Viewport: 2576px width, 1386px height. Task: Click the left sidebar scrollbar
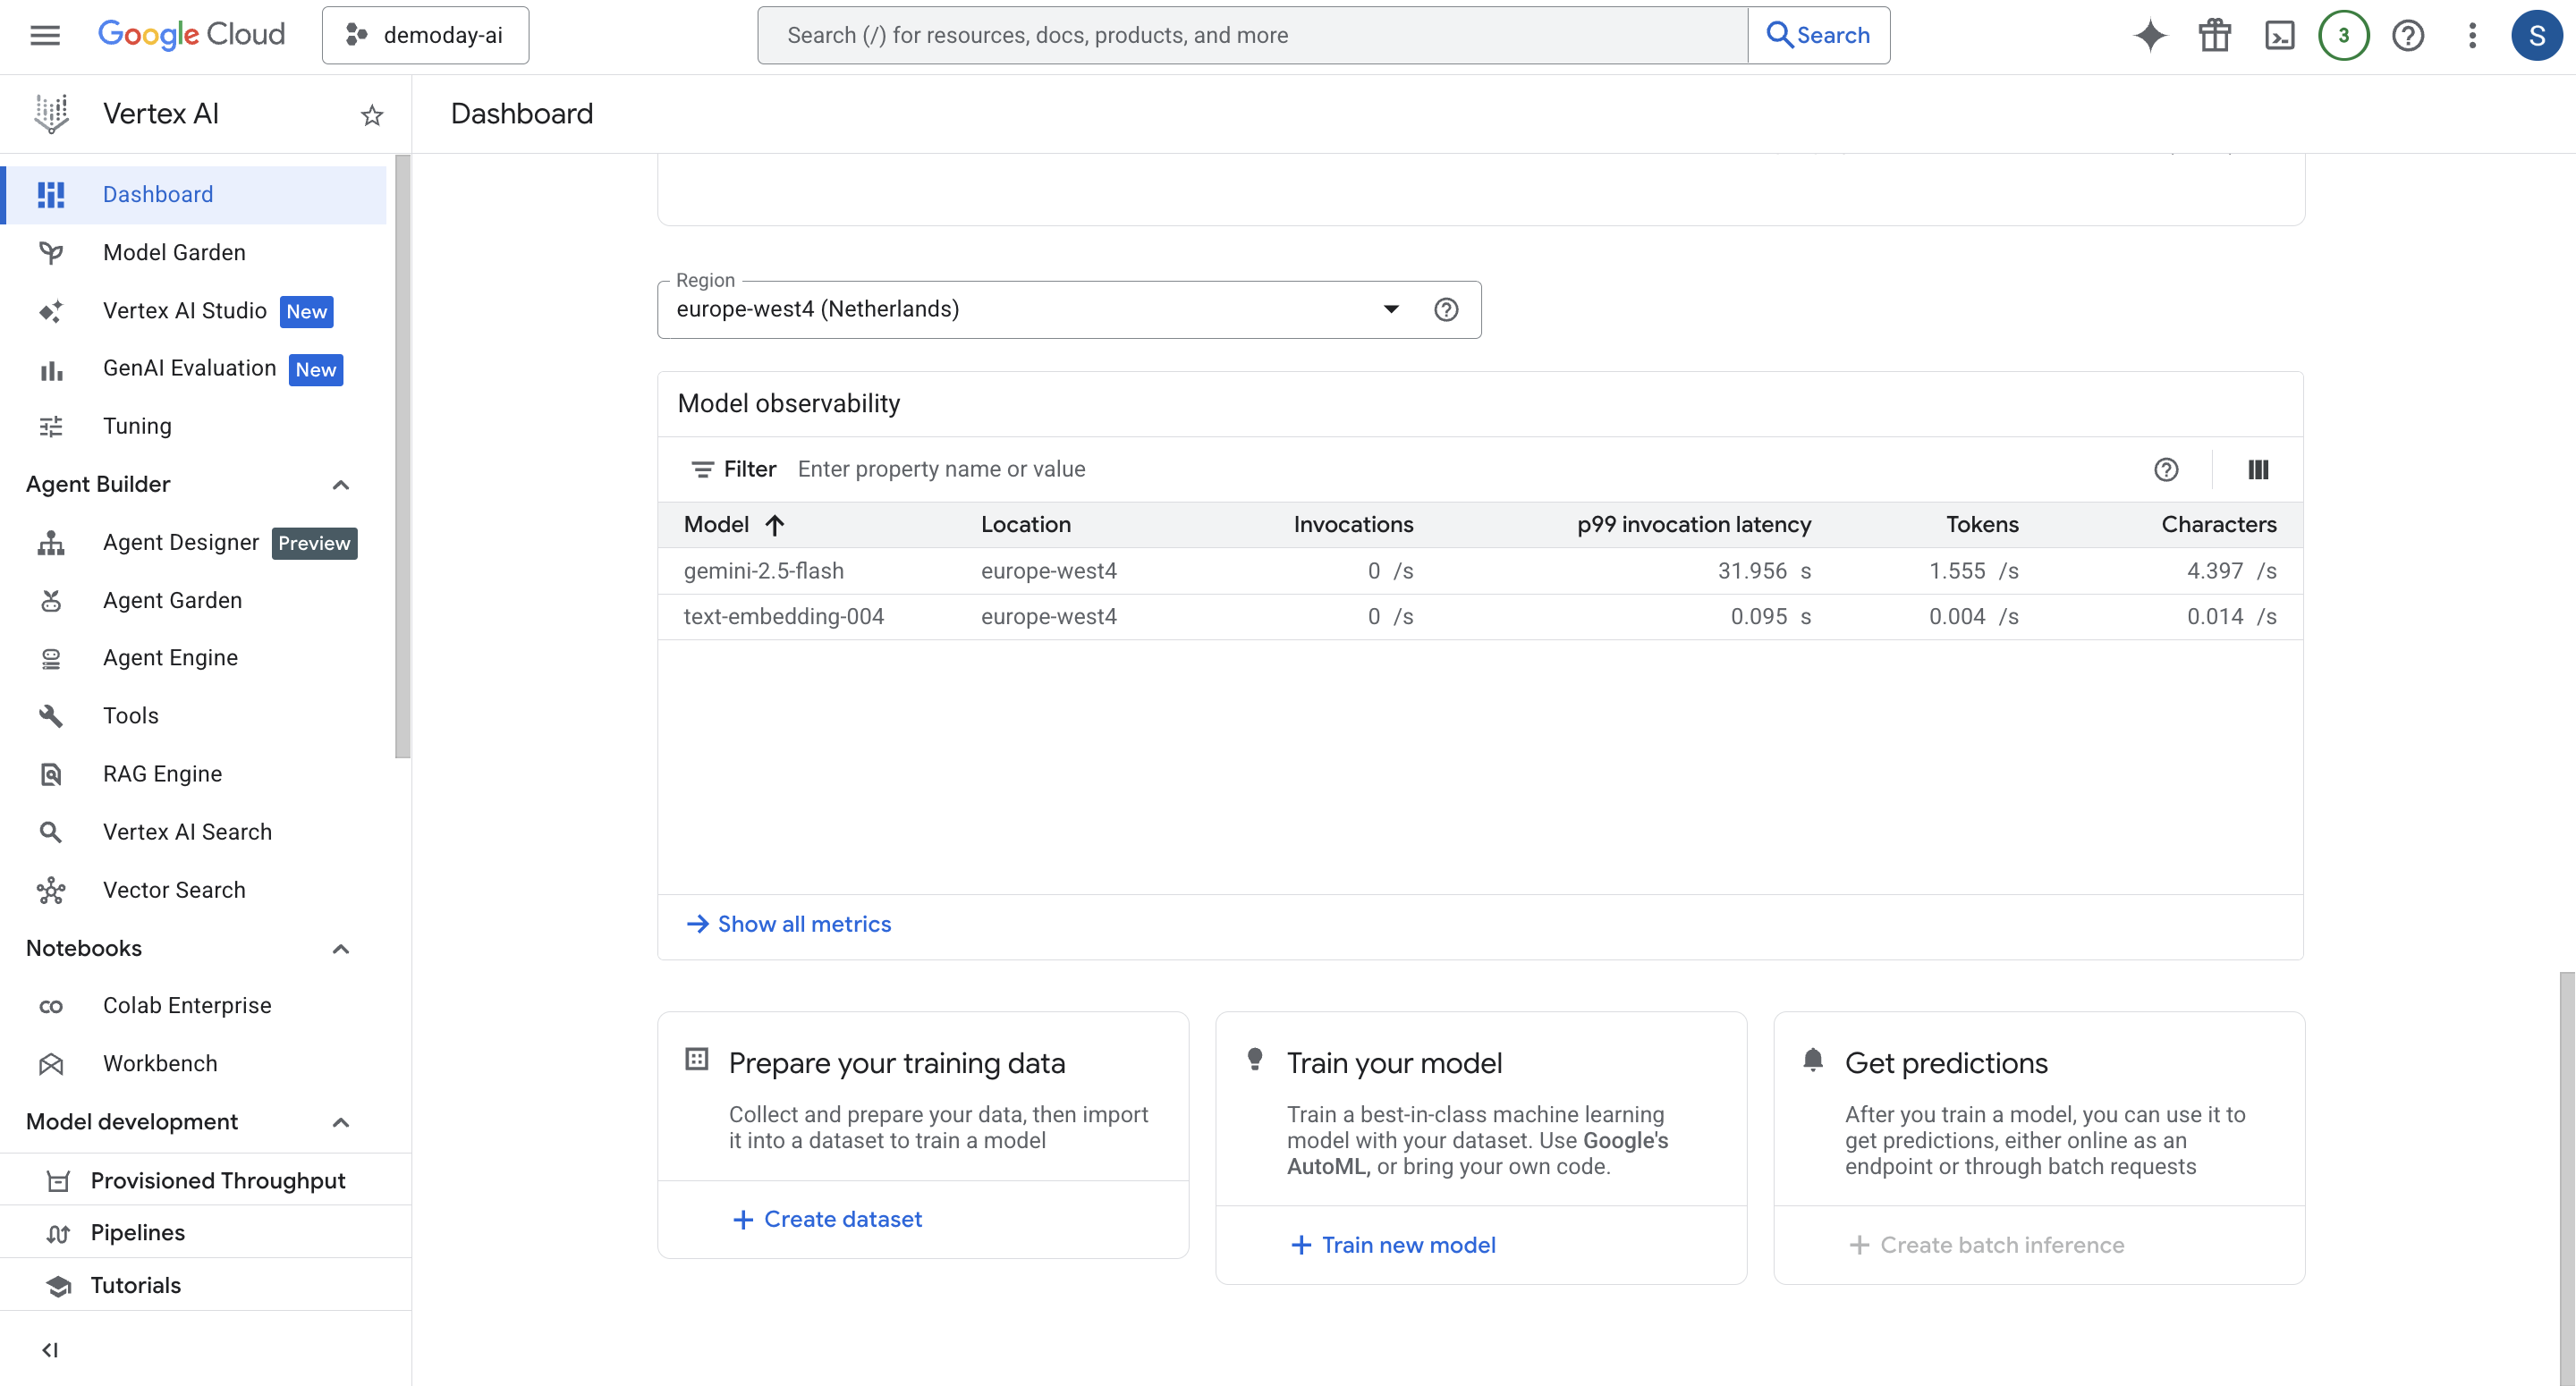click(402, 456)
